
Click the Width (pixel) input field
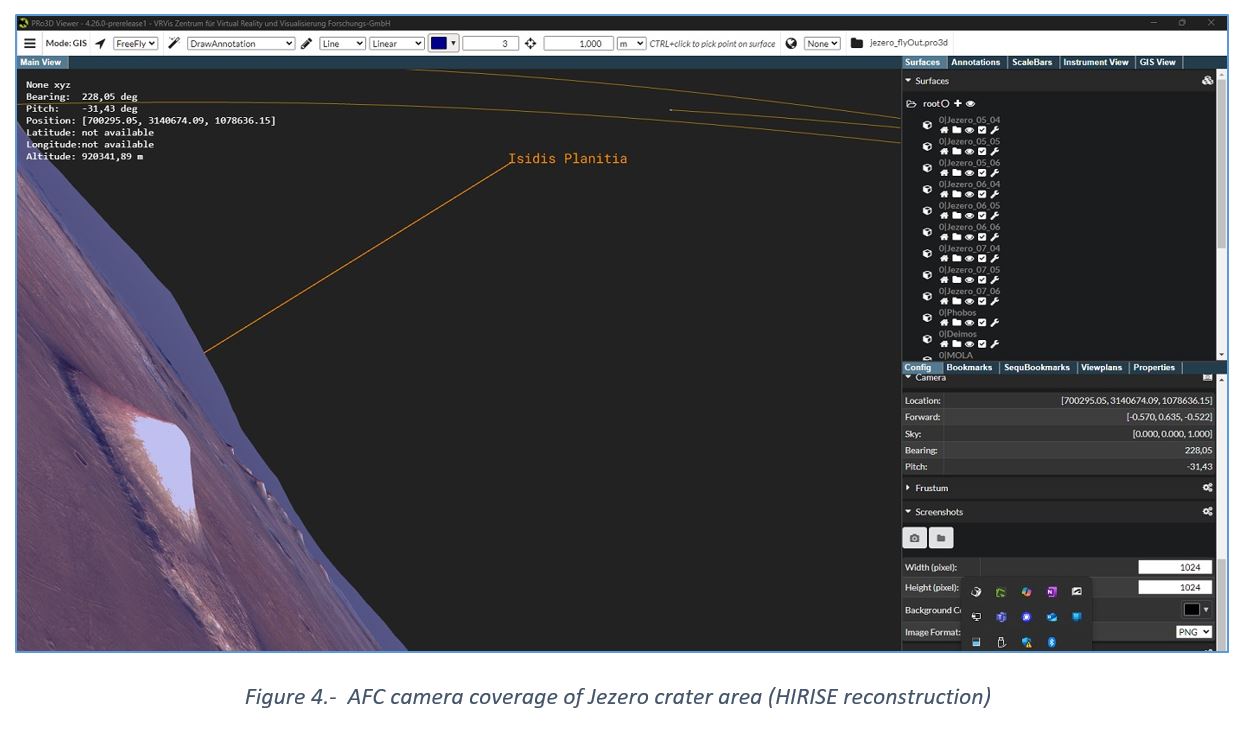pyautogui.click(x=1175, y=567)
